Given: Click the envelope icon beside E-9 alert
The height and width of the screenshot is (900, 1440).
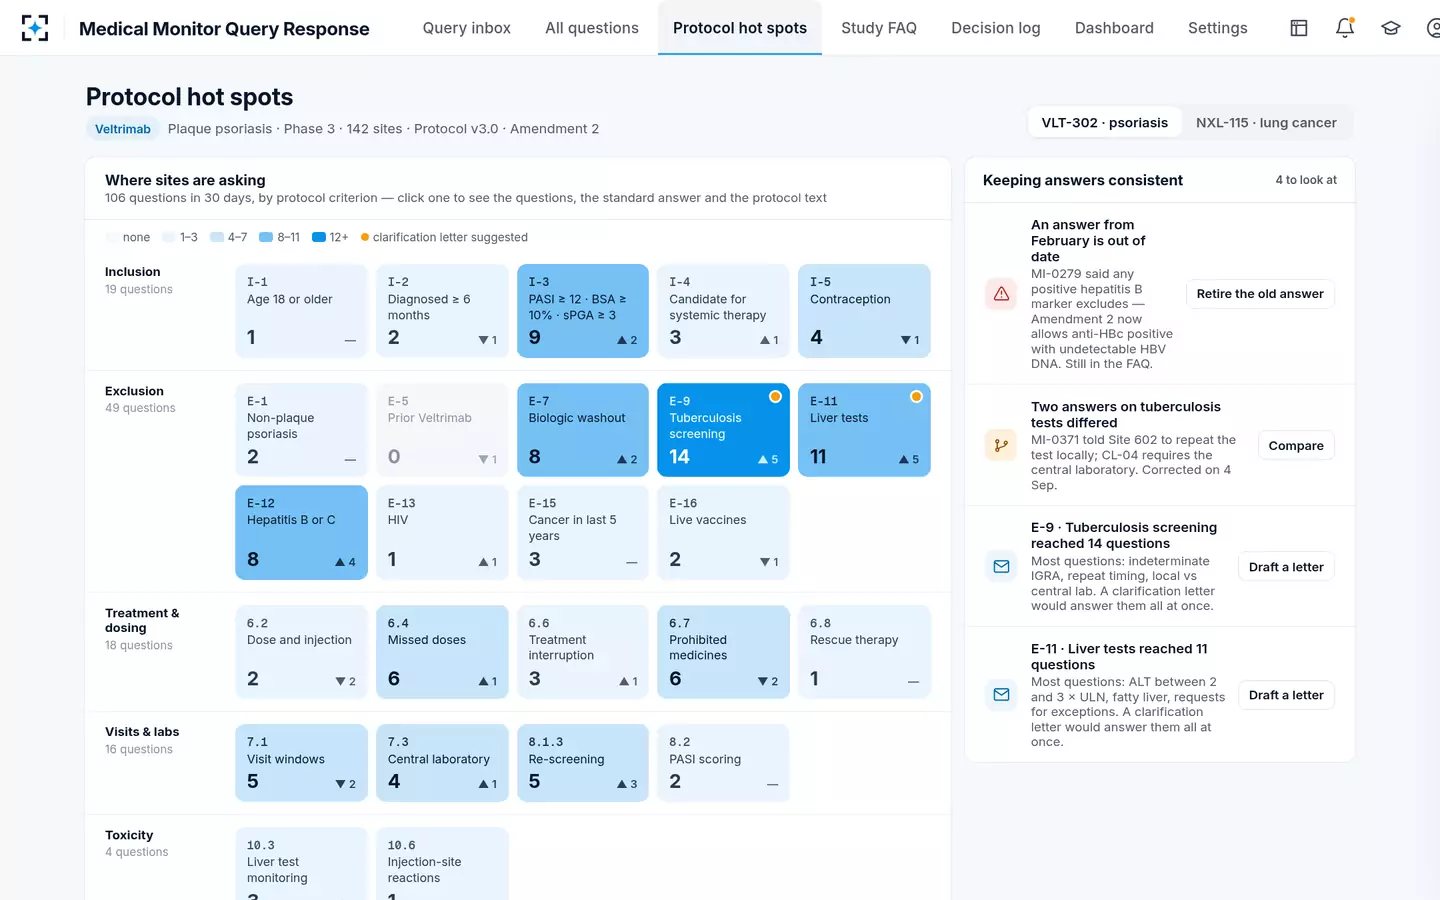Looking at the screenshot, I should coord(1001,567).
